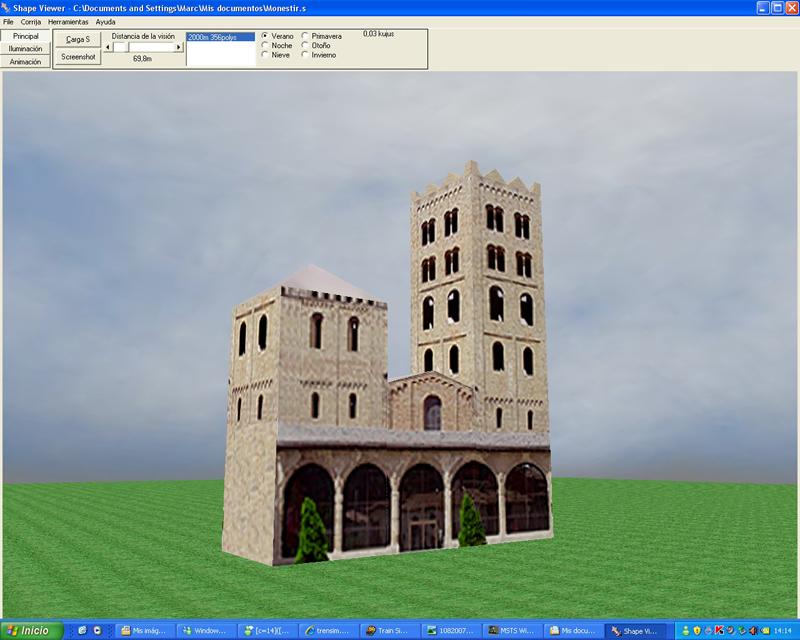Click the left arrow of the distance slider
Screen dimensions: 800x640
108,47
